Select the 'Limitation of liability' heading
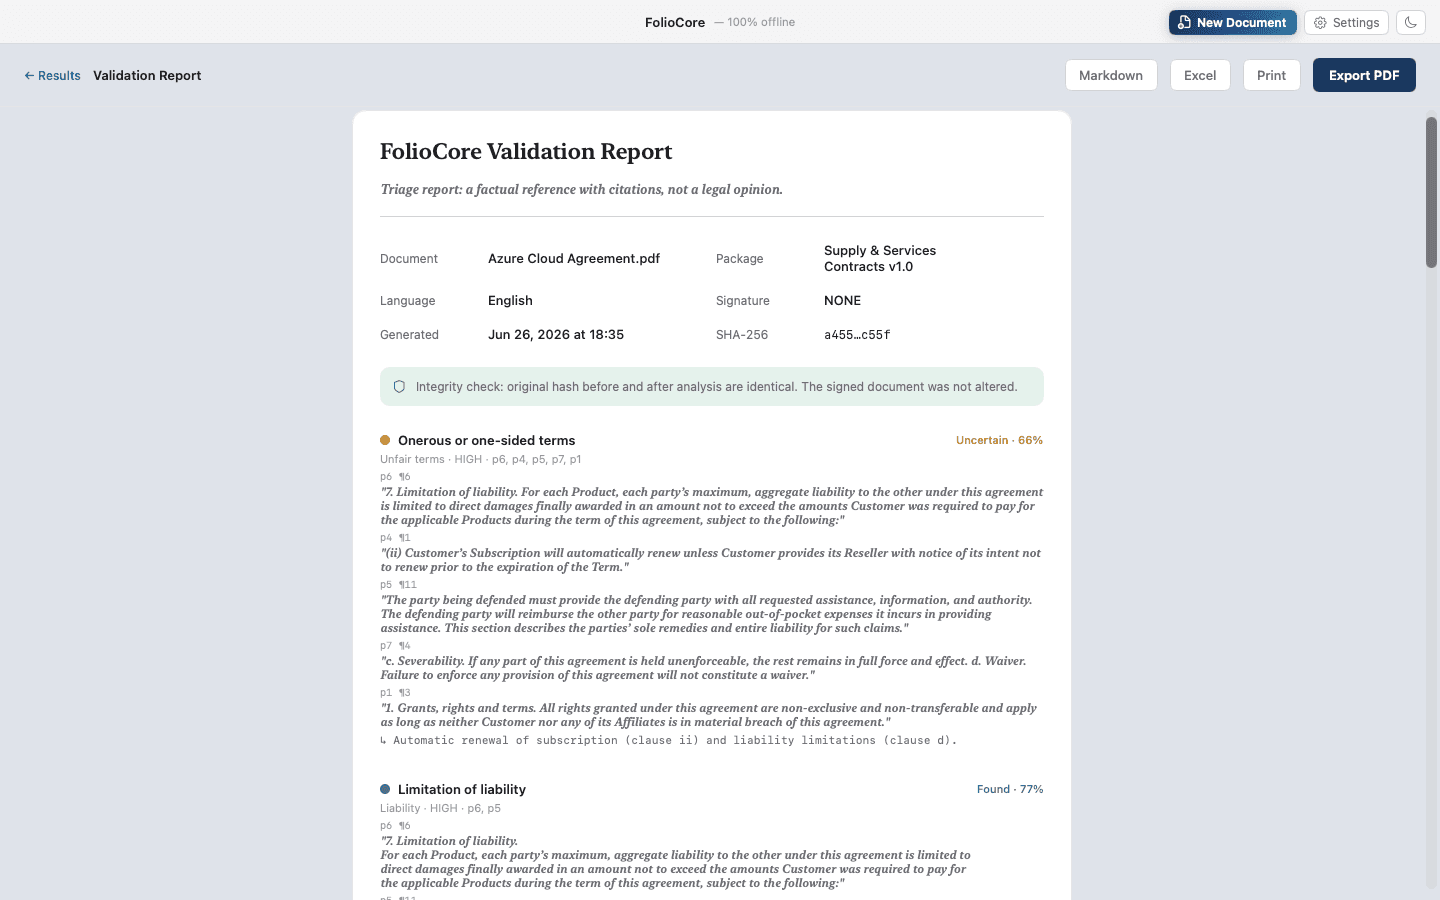Viewport: 1440px width, 900px height. pyautogui.click(x=462, y=789)
